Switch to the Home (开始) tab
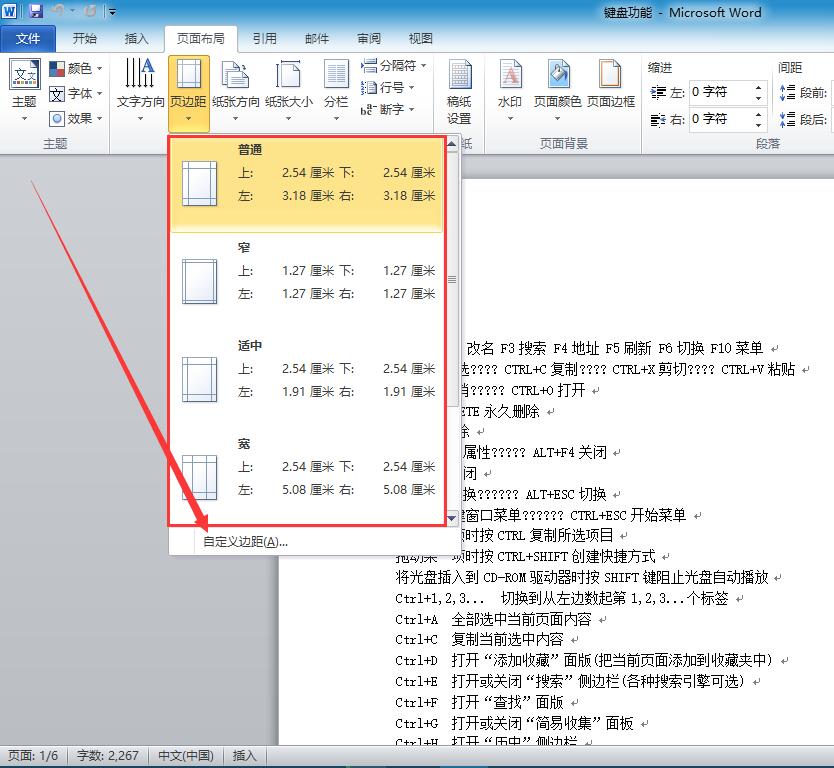Viewport: 834px width, 768px height. pyautogui.click(x=85, y=38)
